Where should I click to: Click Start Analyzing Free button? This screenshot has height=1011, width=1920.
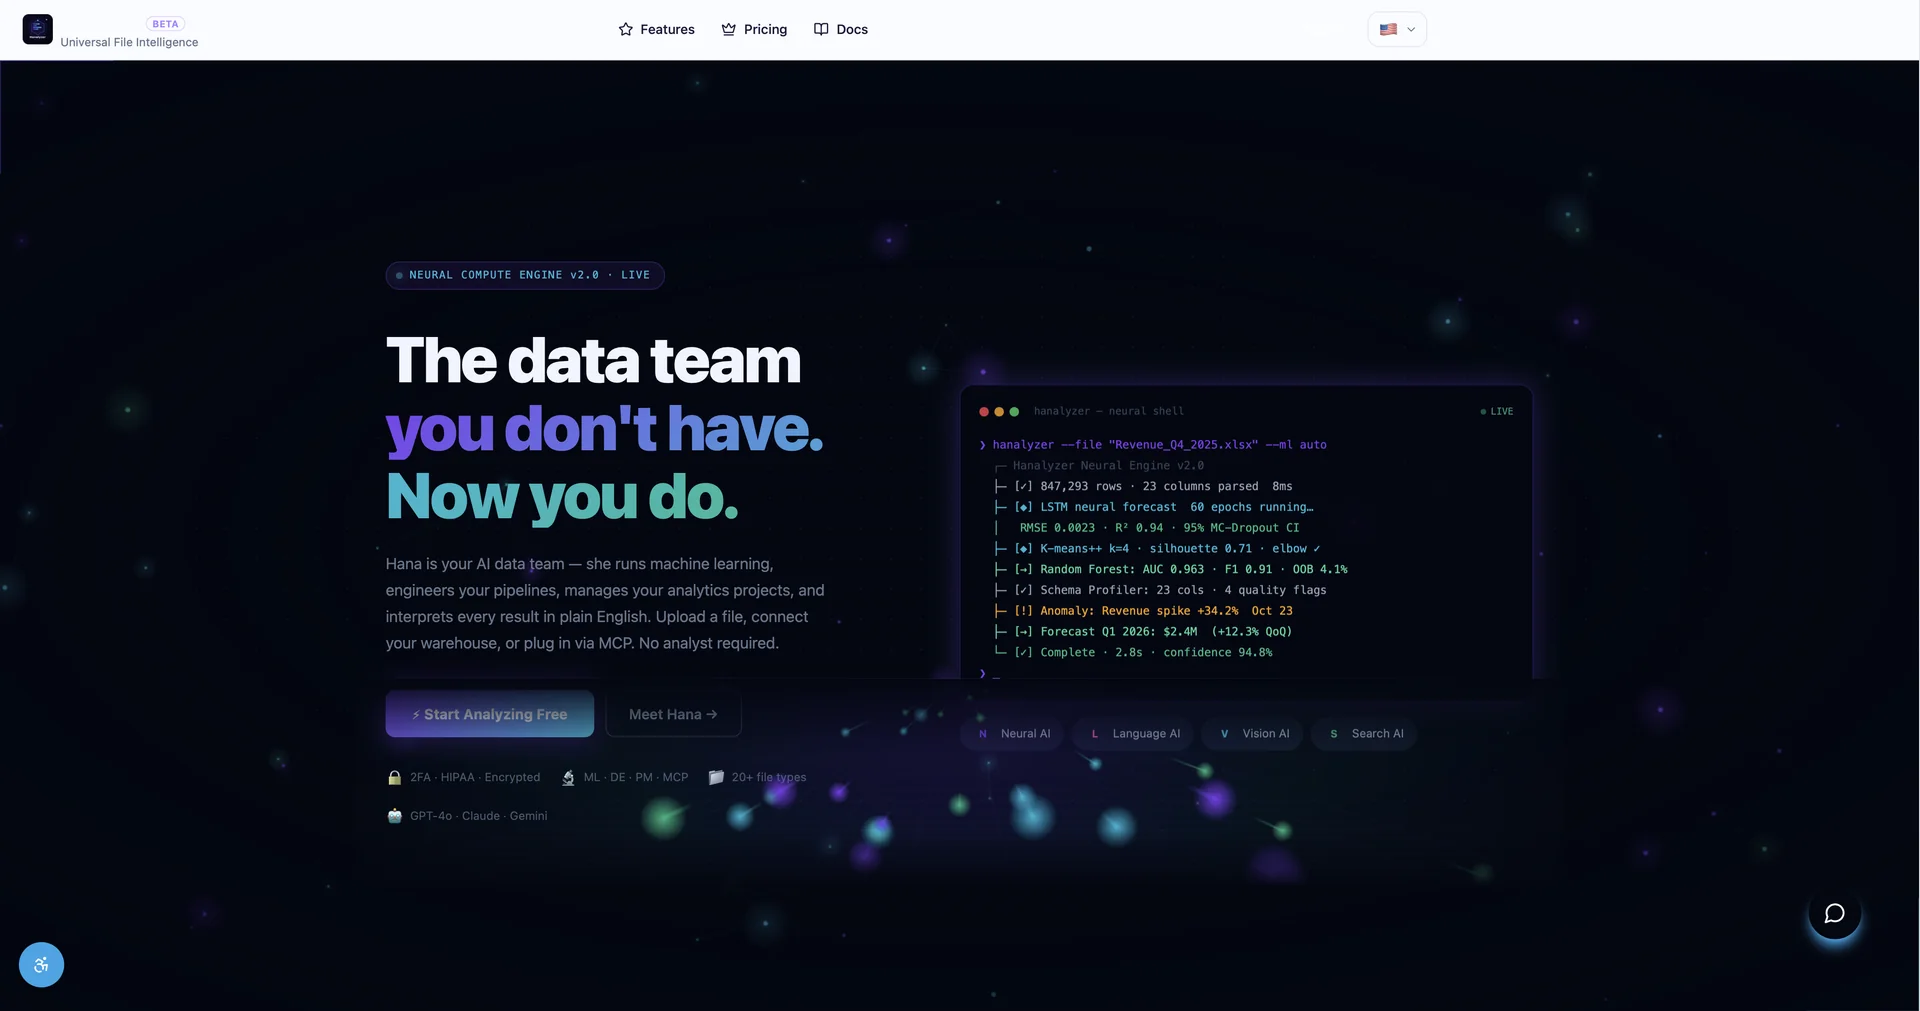[x=490, y=714]
